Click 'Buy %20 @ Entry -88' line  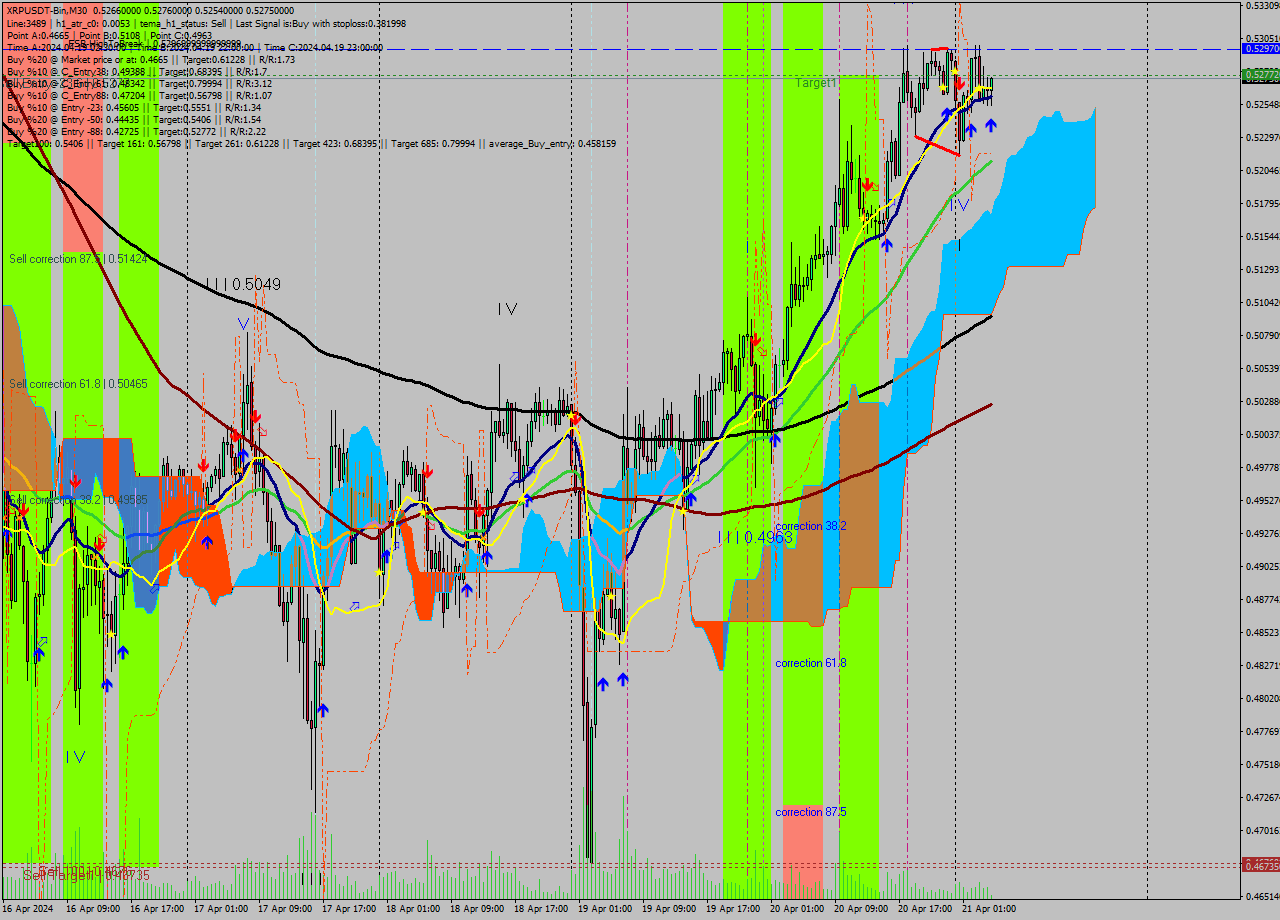tap(136, 132)
